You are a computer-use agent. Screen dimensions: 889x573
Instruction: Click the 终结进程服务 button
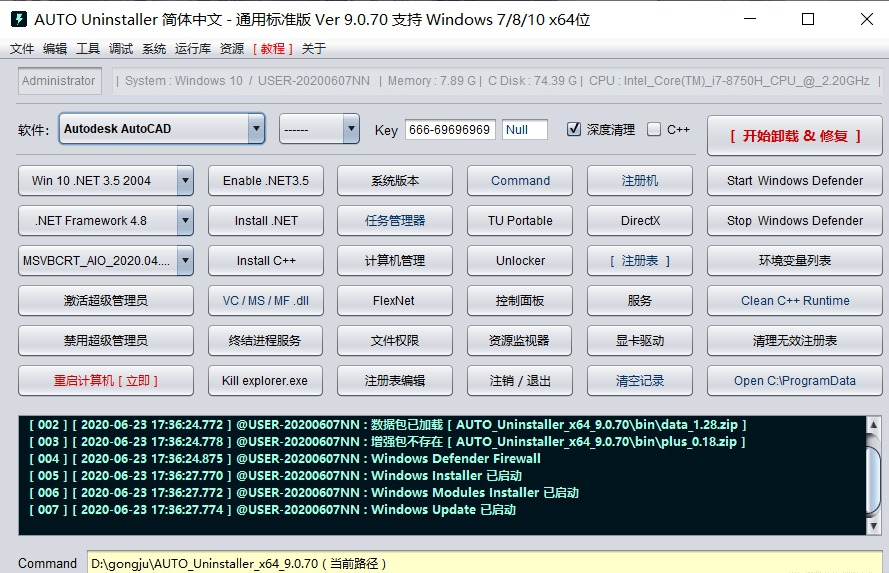point(266,341)
